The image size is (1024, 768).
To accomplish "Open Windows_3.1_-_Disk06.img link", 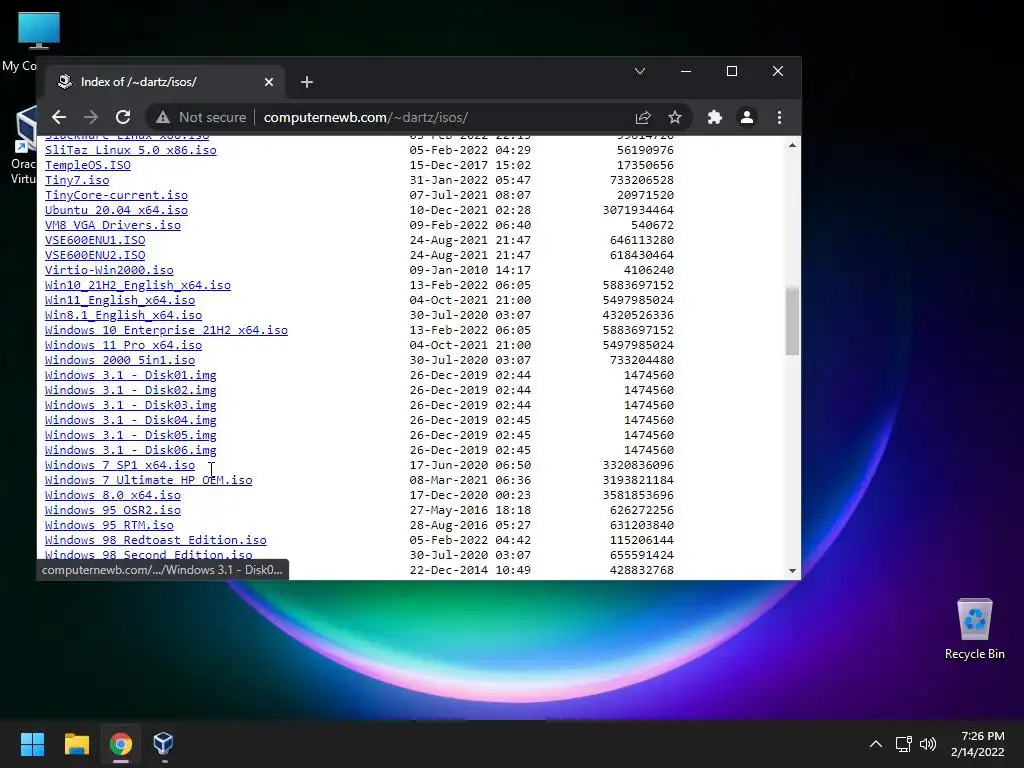I will tap(131, 451).
